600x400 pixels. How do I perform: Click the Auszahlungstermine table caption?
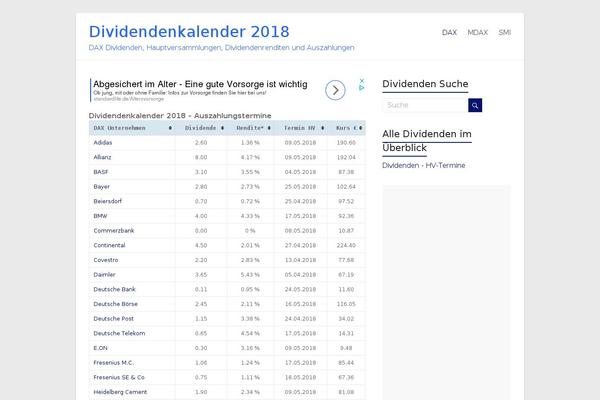click(180, 116)
